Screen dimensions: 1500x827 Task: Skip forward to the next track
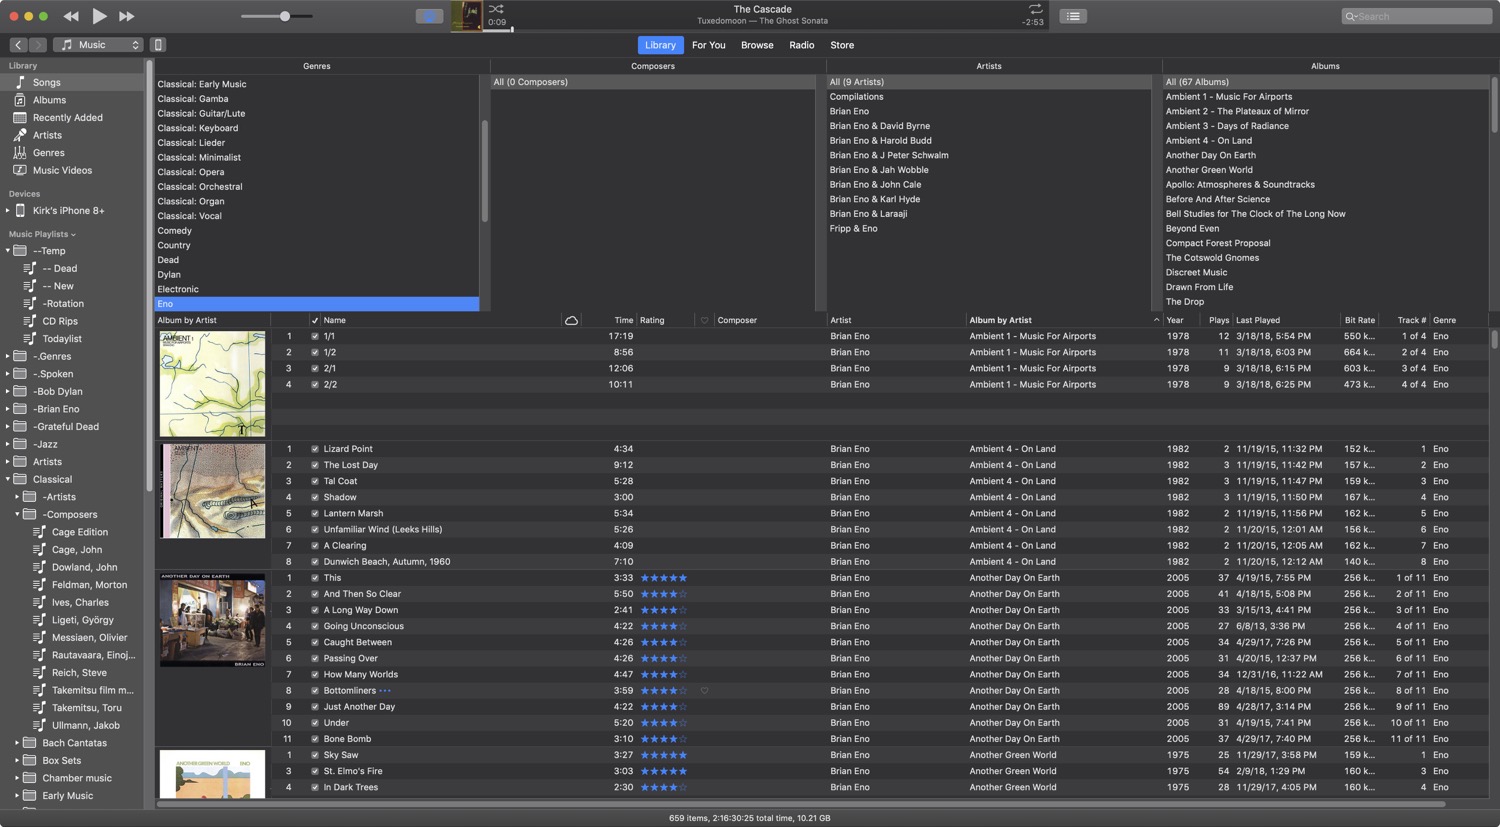(x=127, y=16)
